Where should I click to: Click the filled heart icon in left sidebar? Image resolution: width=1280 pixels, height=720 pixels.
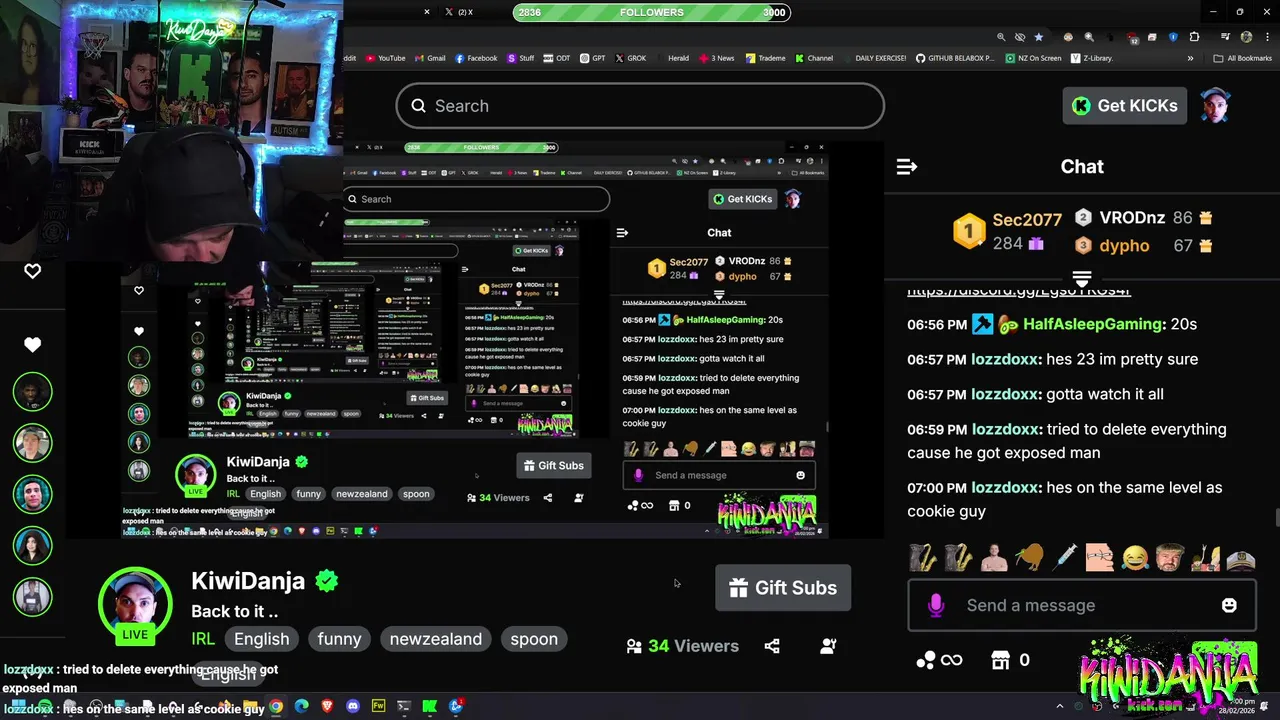(33, 344)
